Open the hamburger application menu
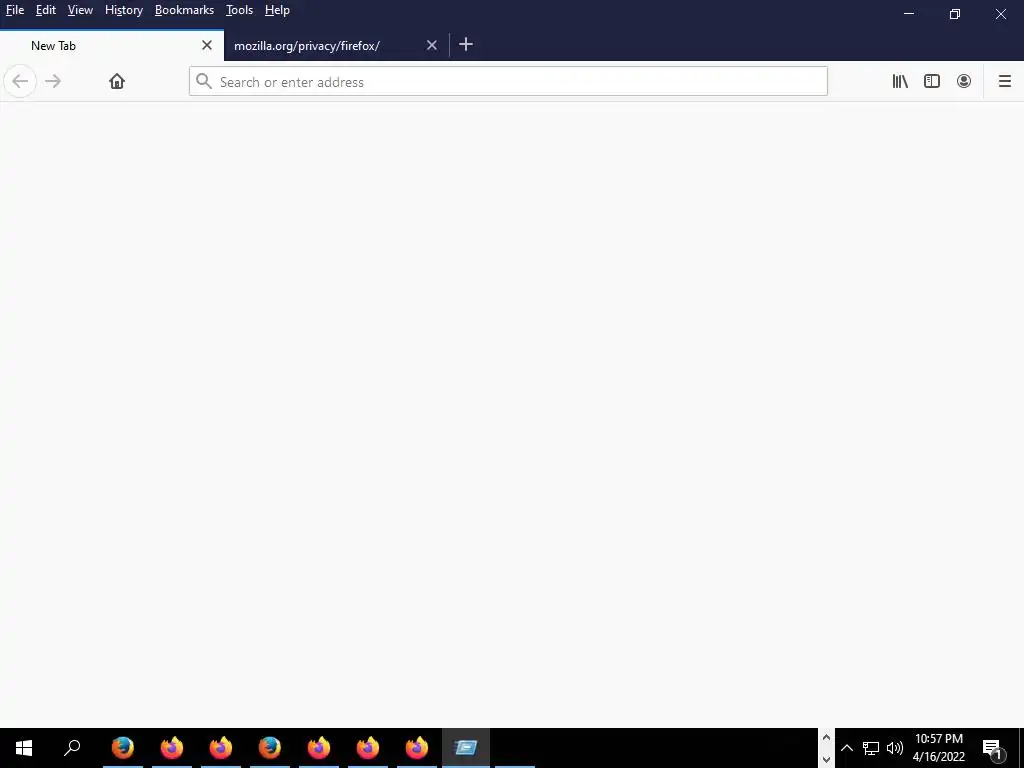The height and width of the screenshot is (768, 1024). click(x=1005, y=81)
